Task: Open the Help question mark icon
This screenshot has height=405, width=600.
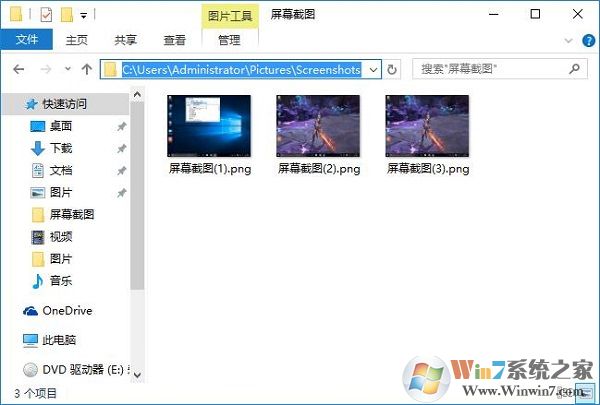Action: coord(587,40)
